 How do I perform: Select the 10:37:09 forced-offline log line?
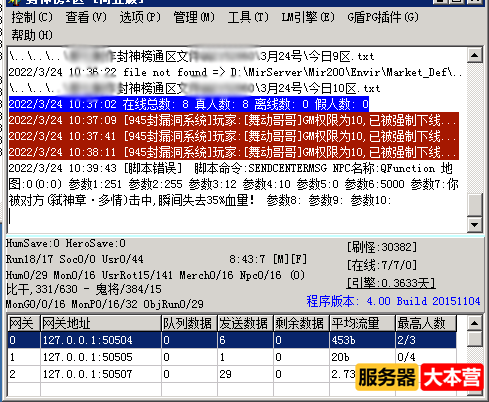(234, 120)
